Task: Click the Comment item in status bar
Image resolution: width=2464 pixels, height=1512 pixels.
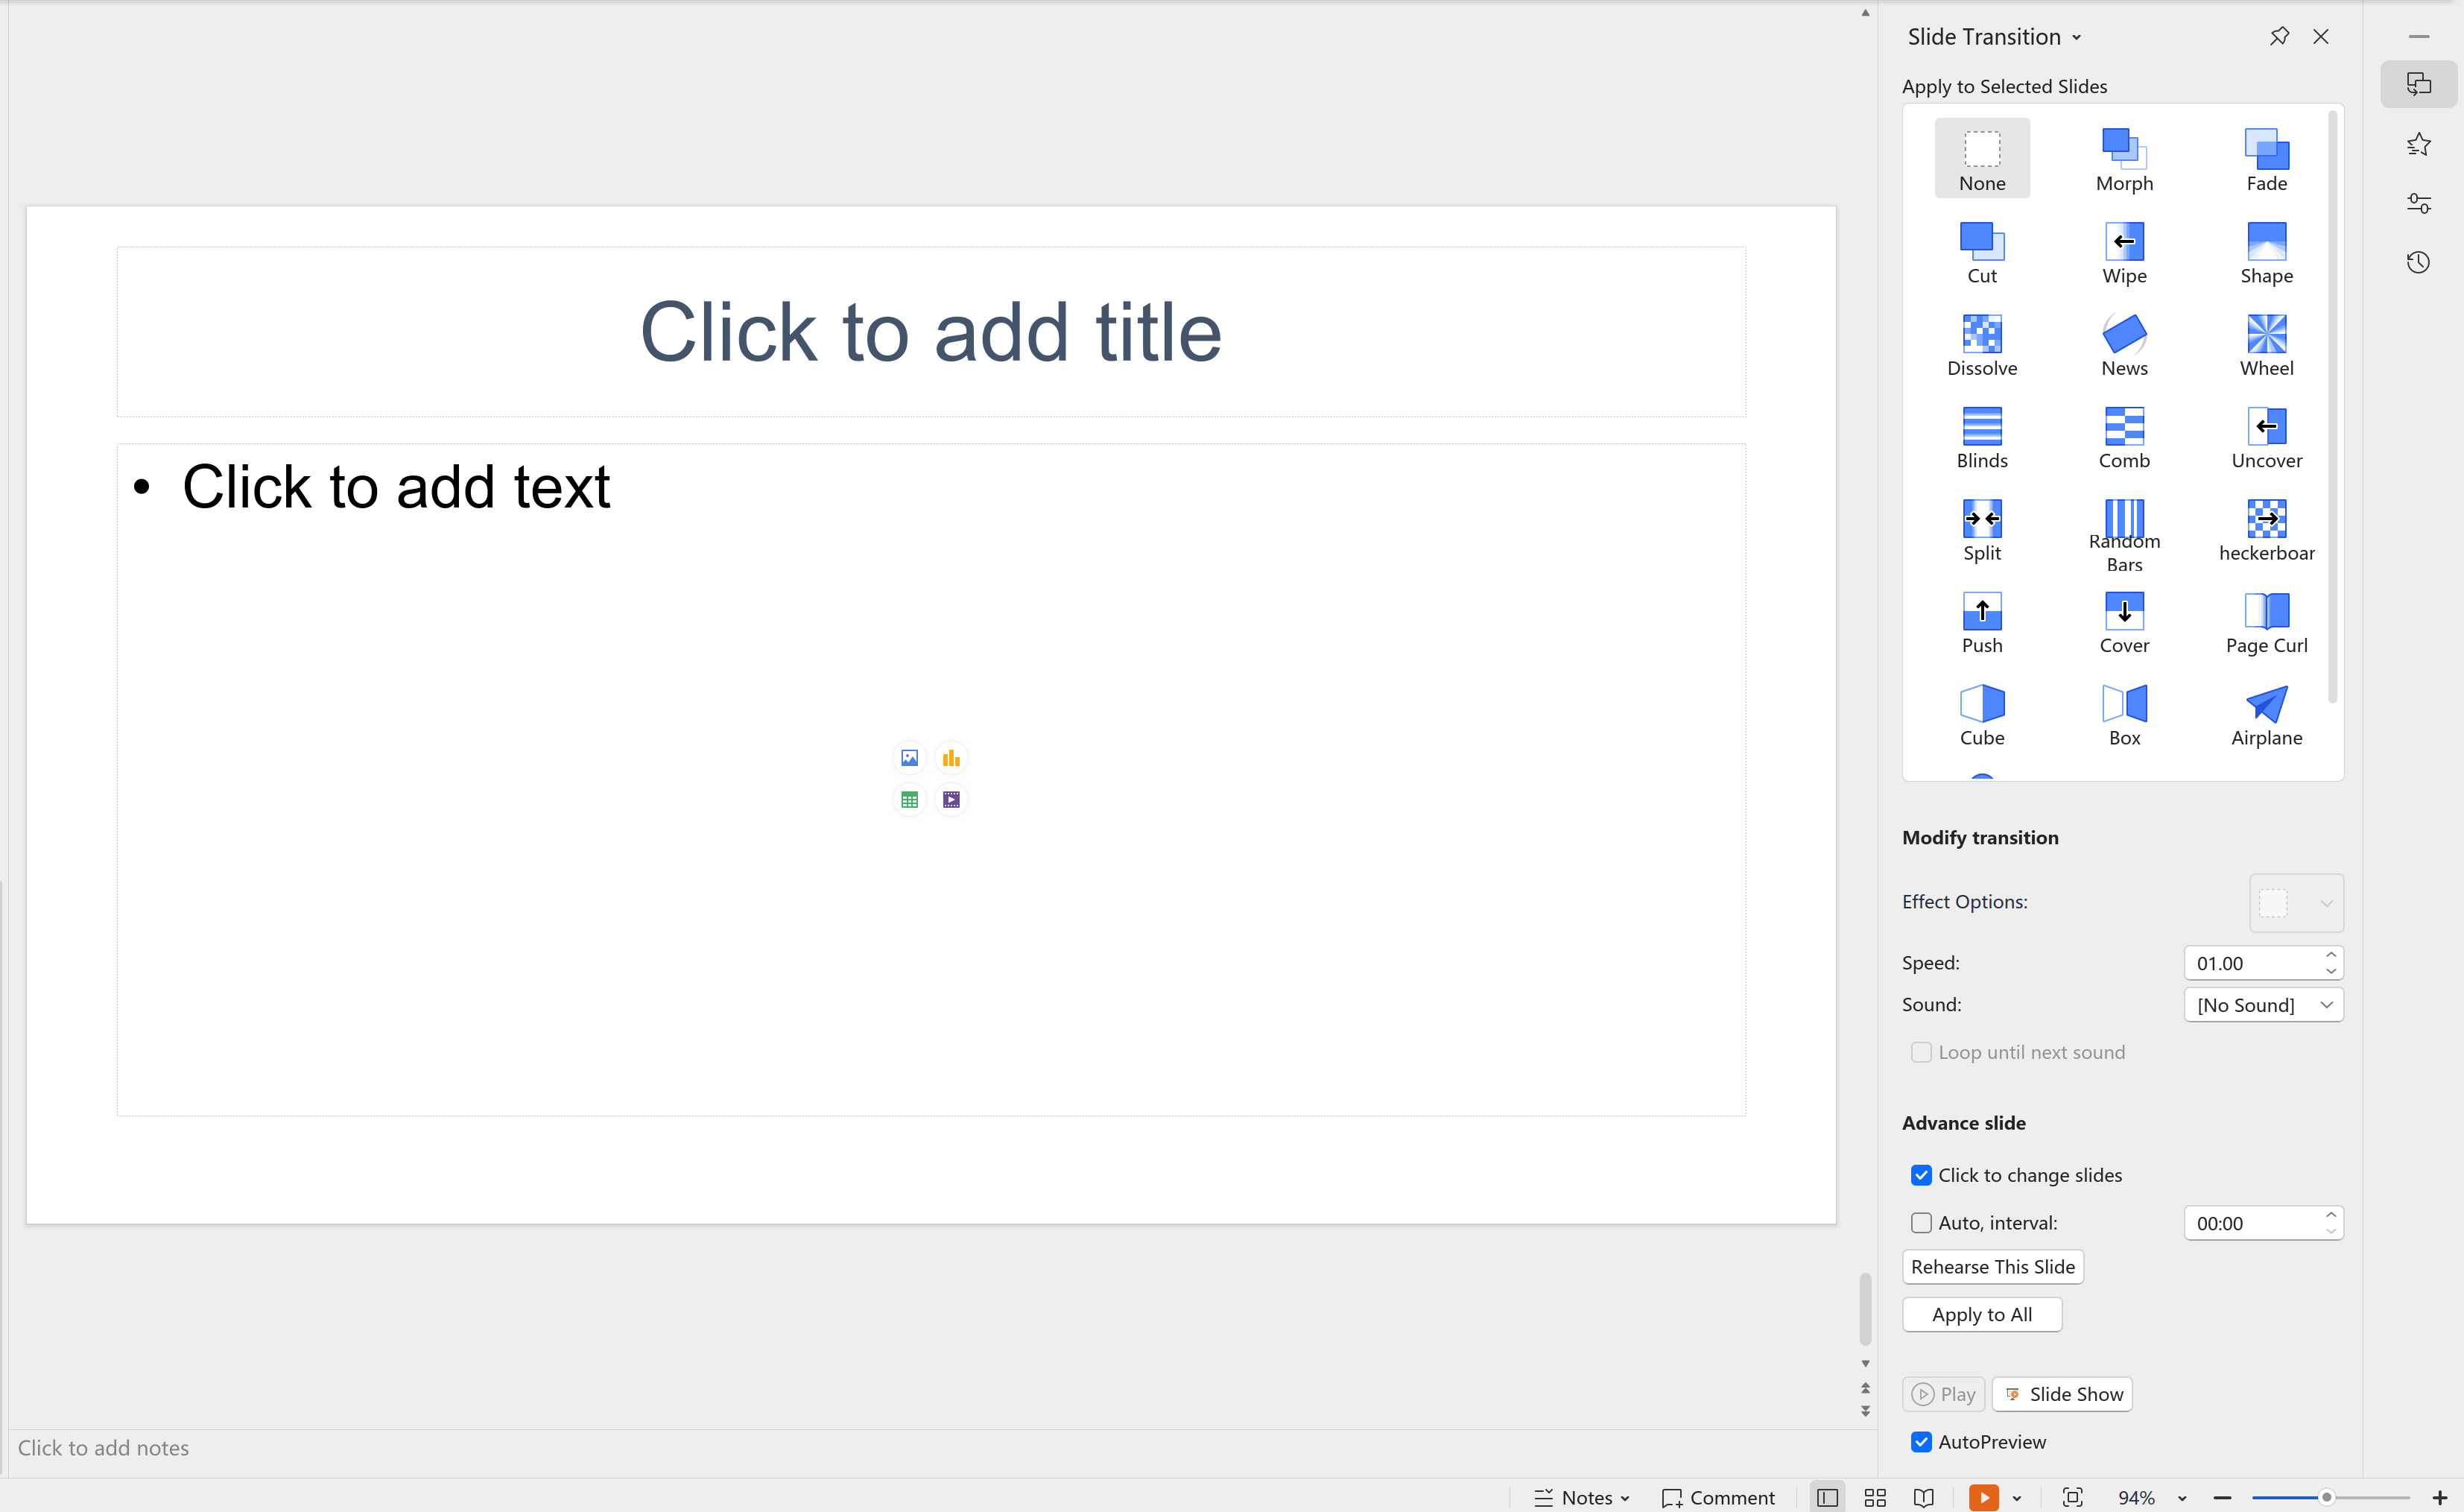Action: [1717, 1497]
